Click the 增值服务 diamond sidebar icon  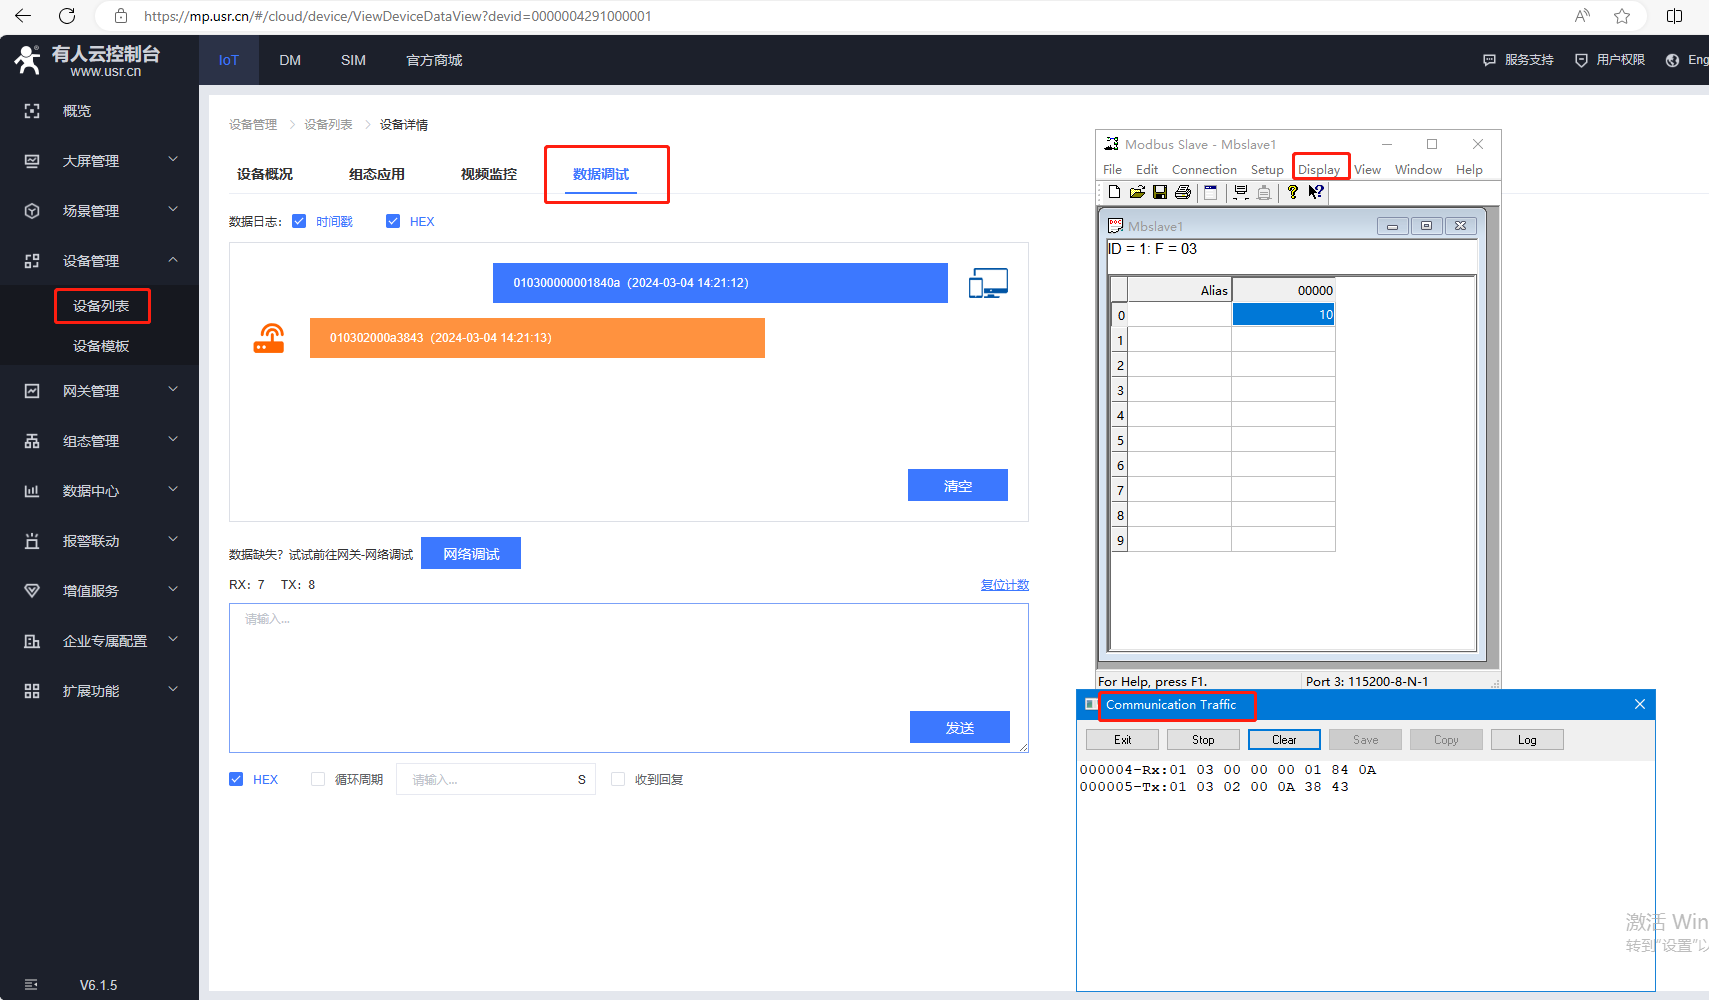[32, 591]
